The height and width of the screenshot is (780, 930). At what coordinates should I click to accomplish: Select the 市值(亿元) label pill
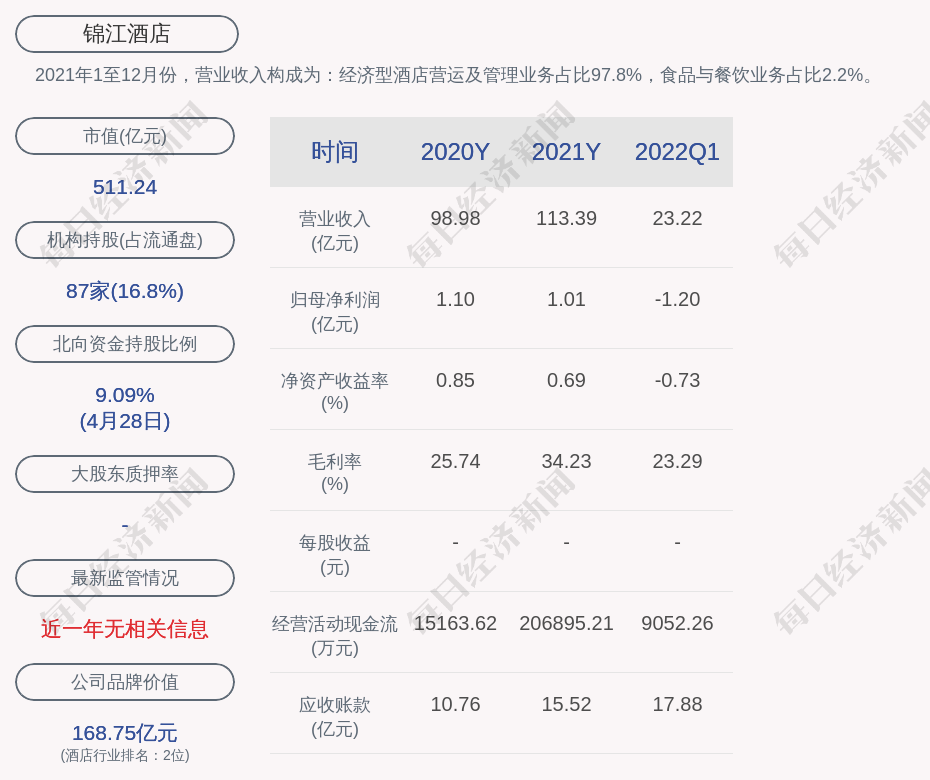[125, 136]
